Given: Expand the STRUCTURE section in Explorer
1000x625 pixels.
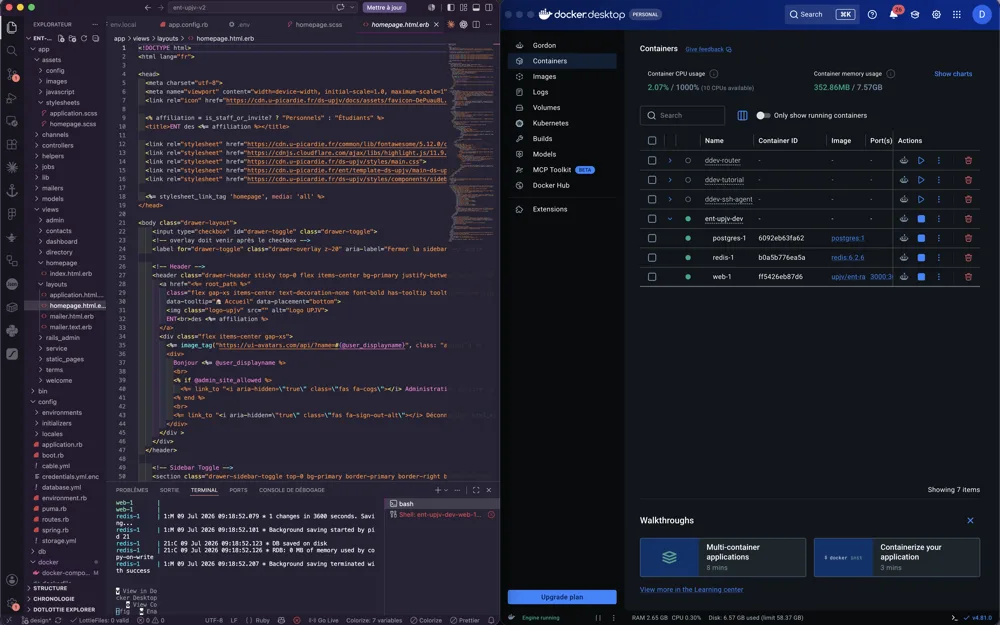Looking at the screenshot, I should tap(50, 588).
